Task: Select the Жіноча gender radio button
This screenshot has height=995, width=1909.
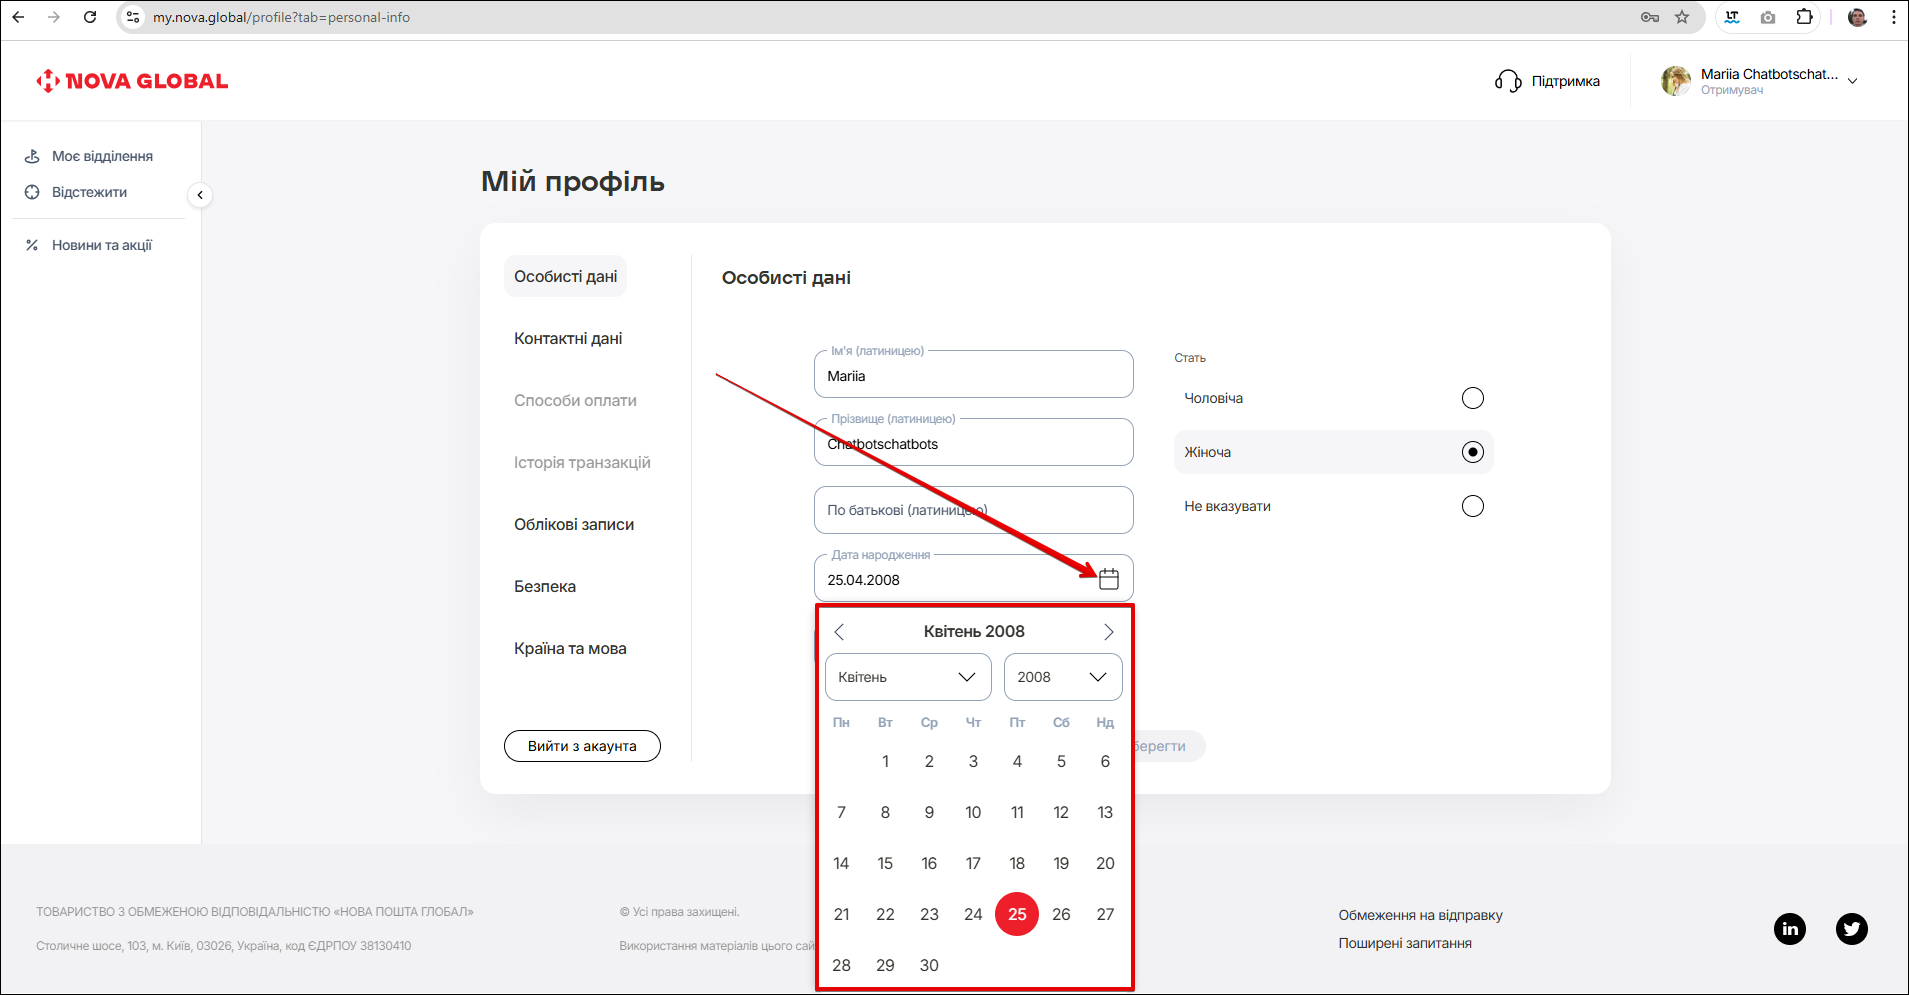Action: coord(1472,452)
